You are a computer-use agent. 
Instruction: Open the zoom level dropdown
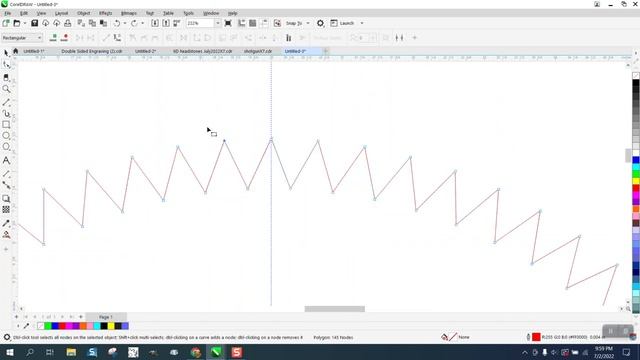point(217,23)
